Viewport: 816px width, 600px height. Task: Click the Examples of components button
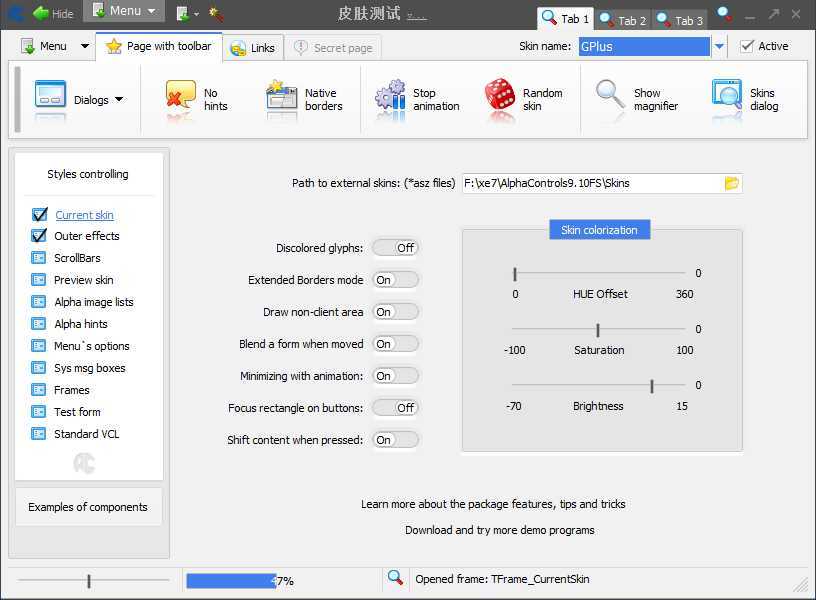pyautogui.click(x=88, y=507)
